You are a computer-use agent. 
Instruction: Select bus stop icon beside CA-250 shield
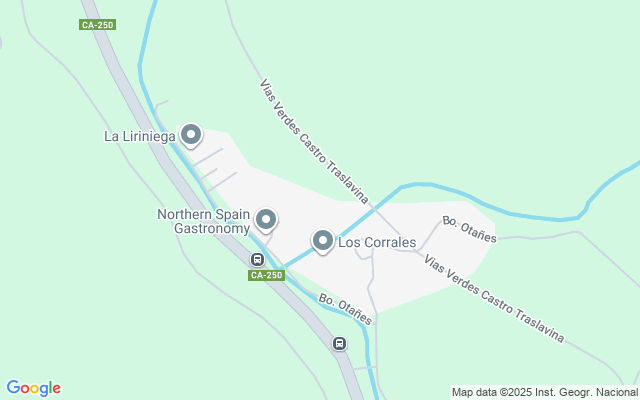pyautogui.click(x=257, y=259)
